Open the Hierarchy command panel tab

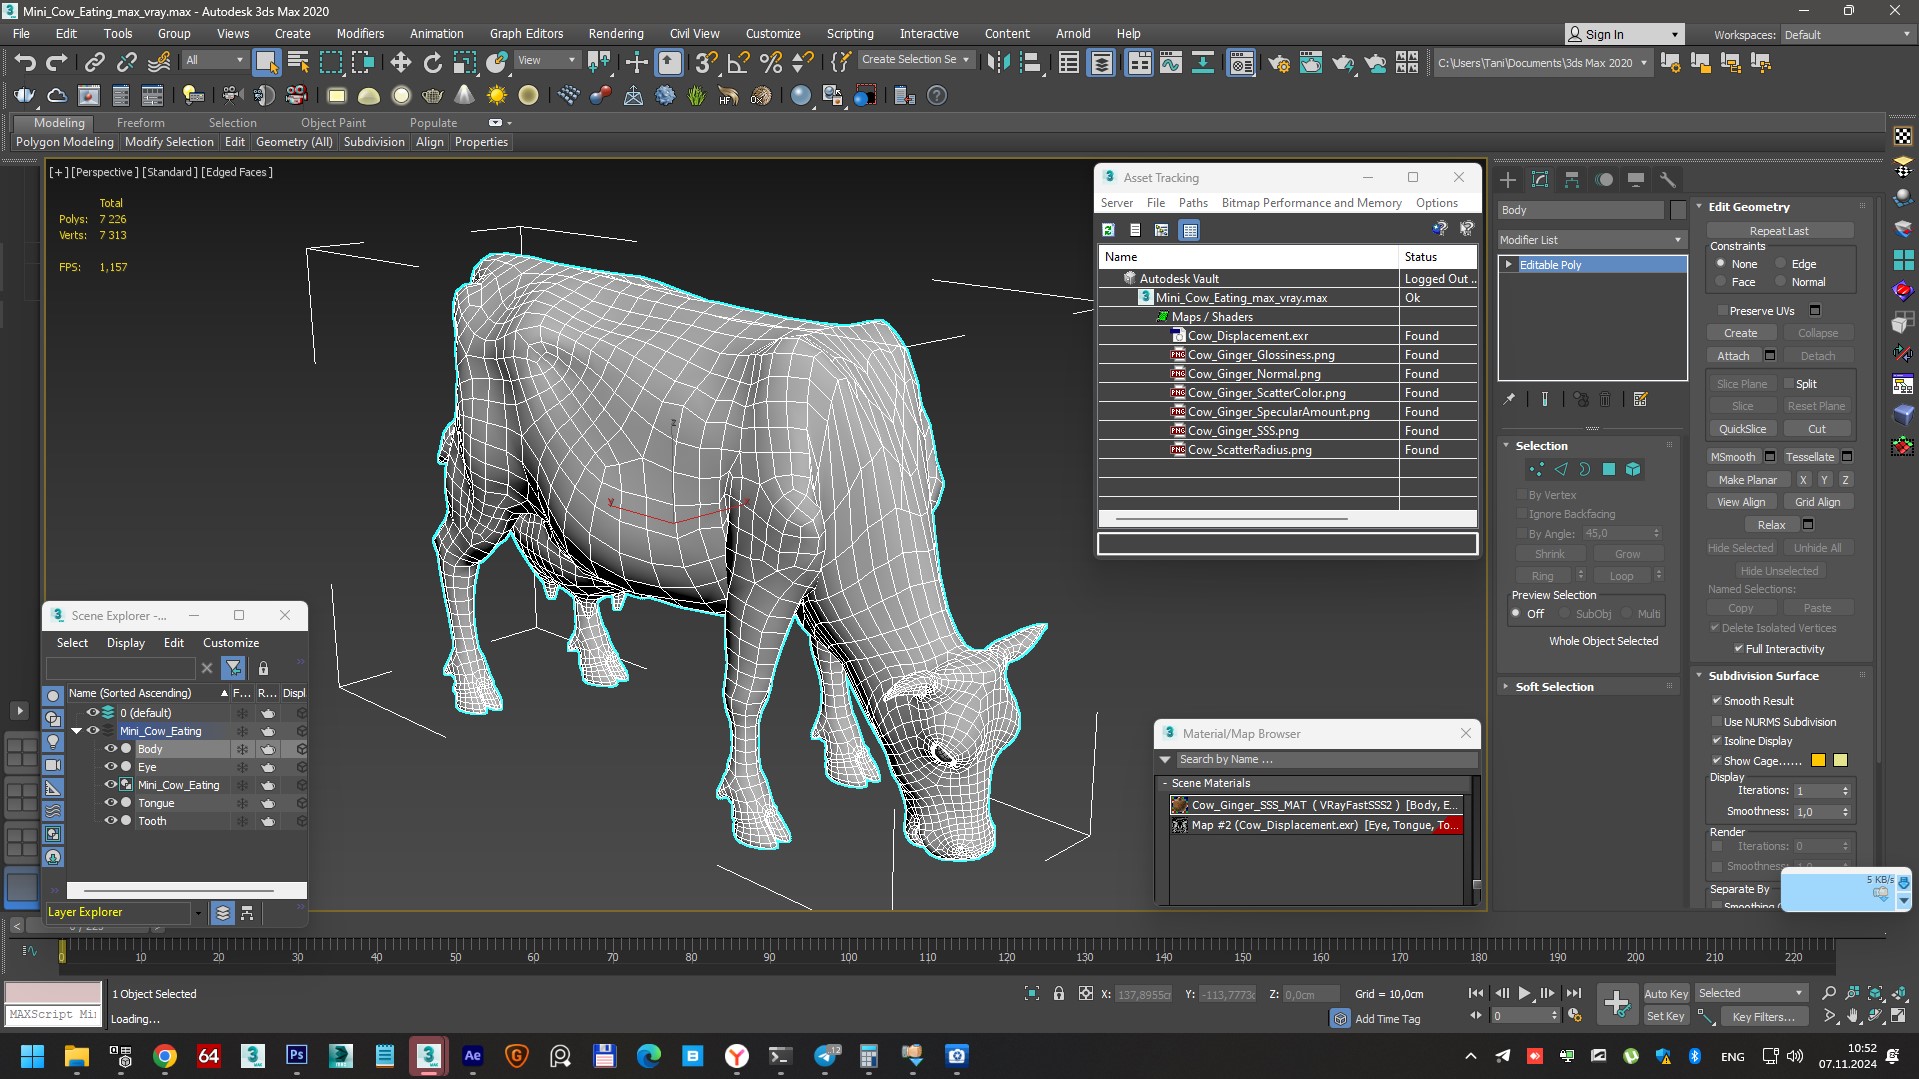click(1572, 180)
